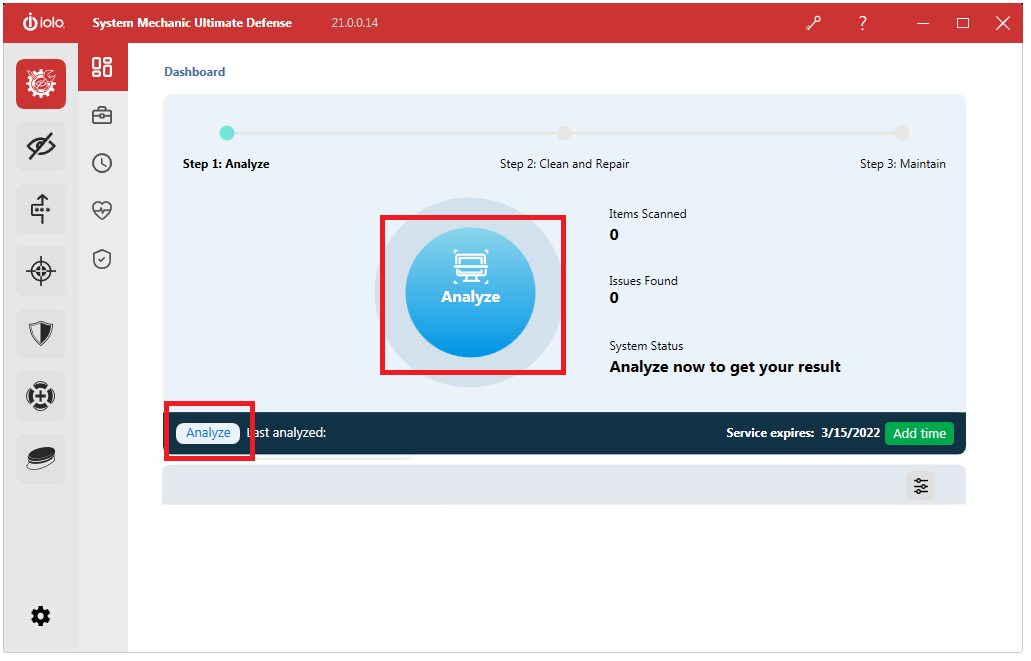Open the DriveScrubber disk icon
This screenshot has height=661, width=1031.
(41, 461)
